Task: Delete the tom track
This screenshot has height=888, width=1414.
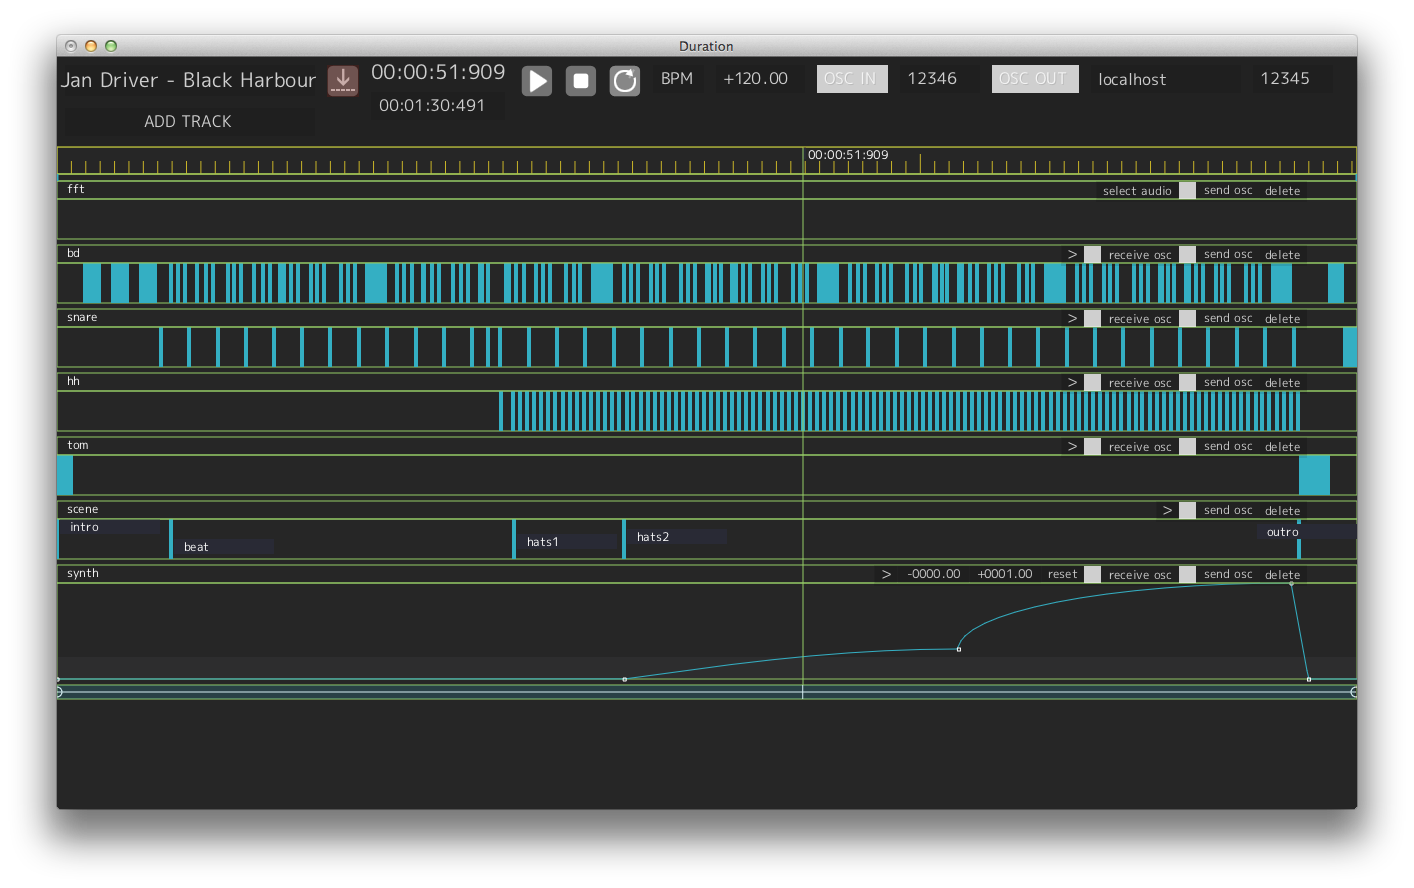Action: (x=1283, y=447)
